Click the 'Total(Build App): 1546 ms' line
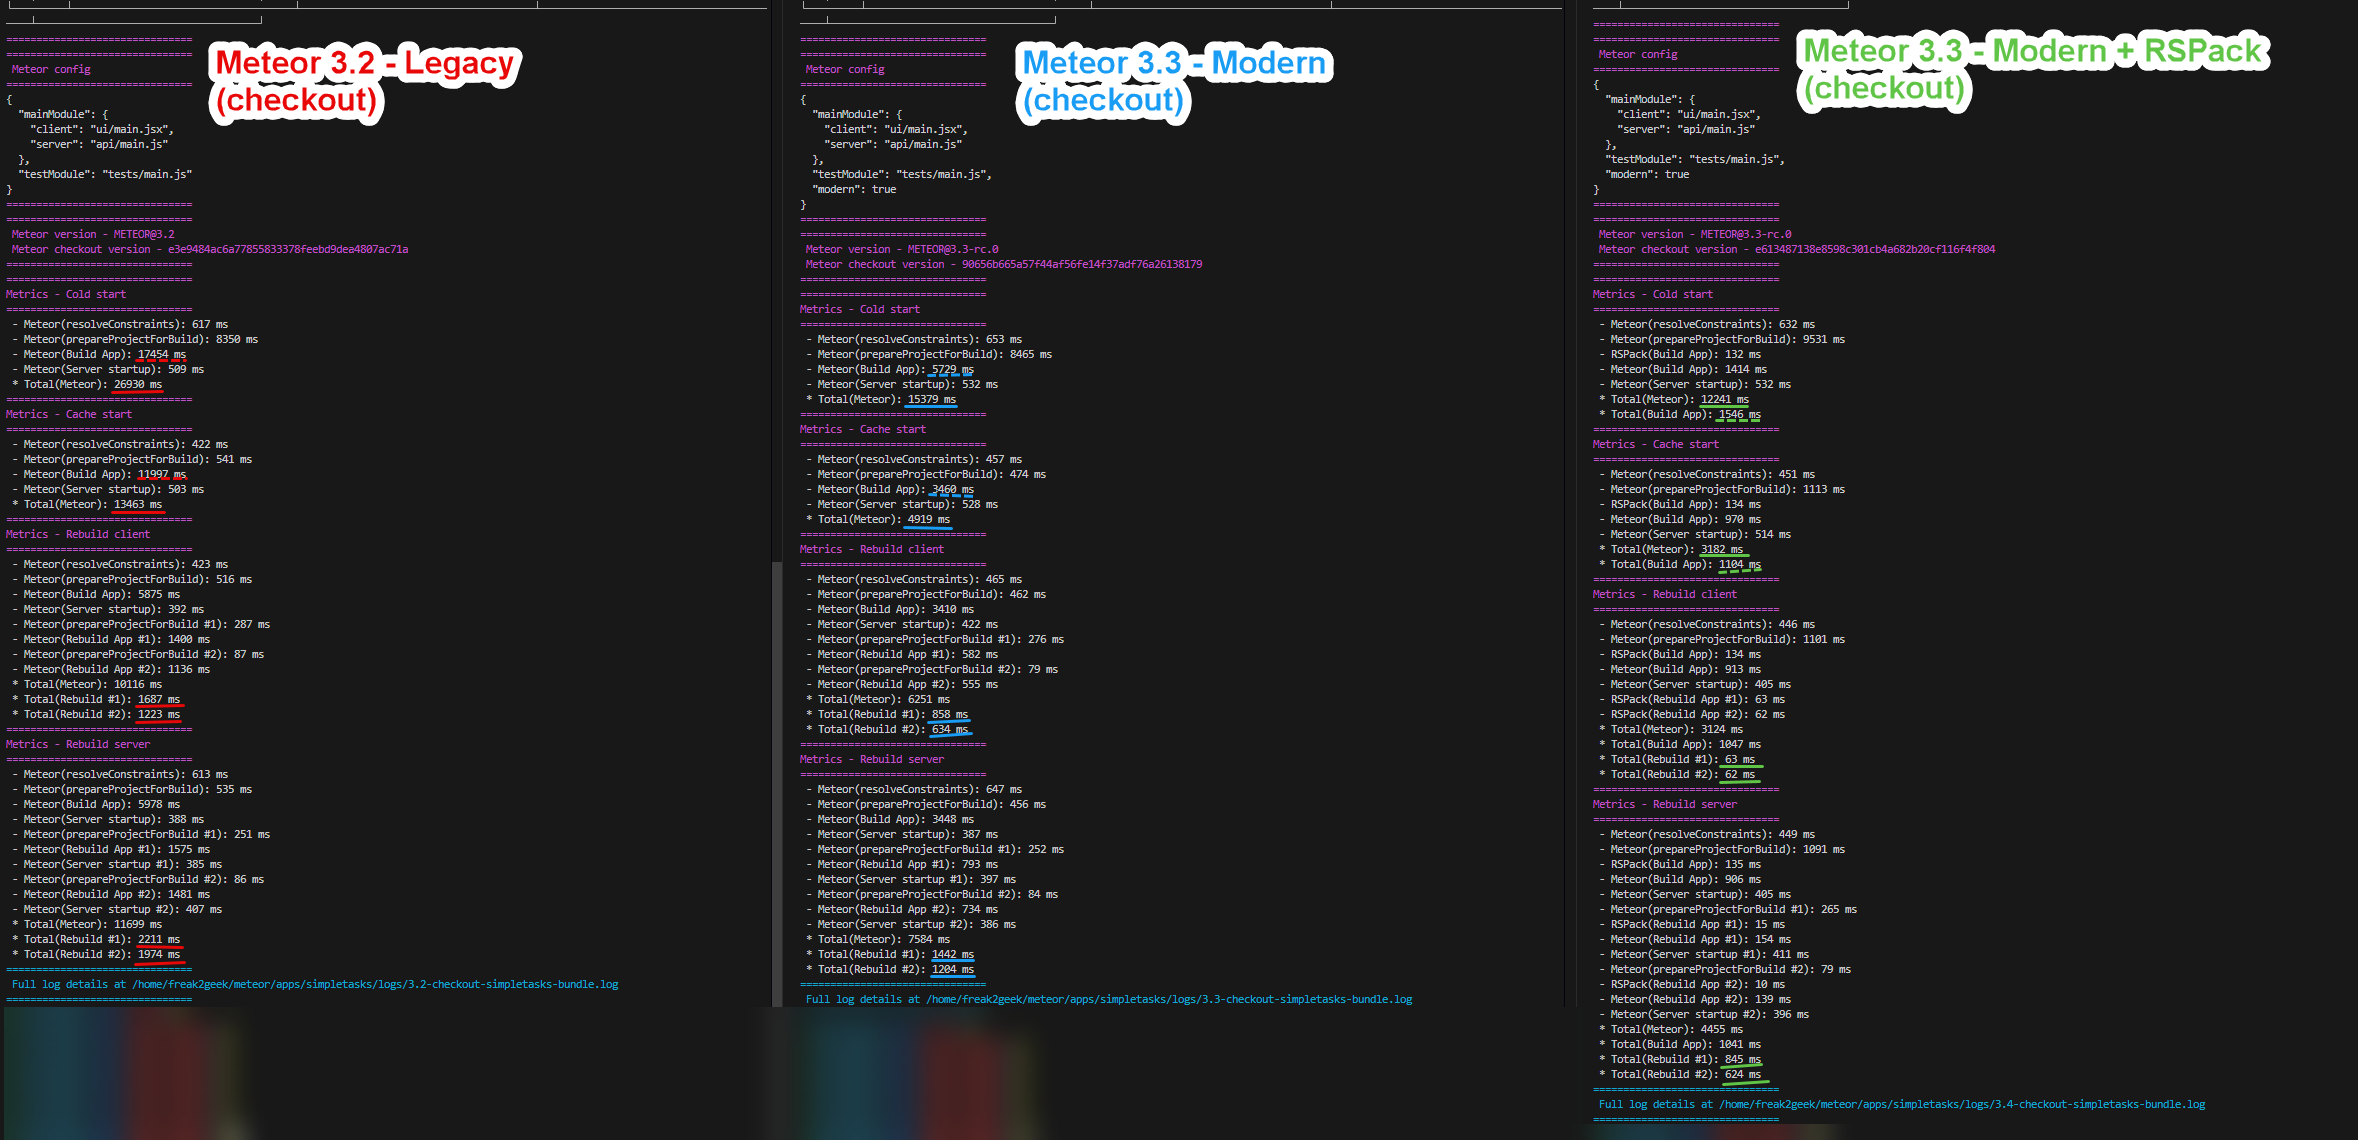 1680,414
